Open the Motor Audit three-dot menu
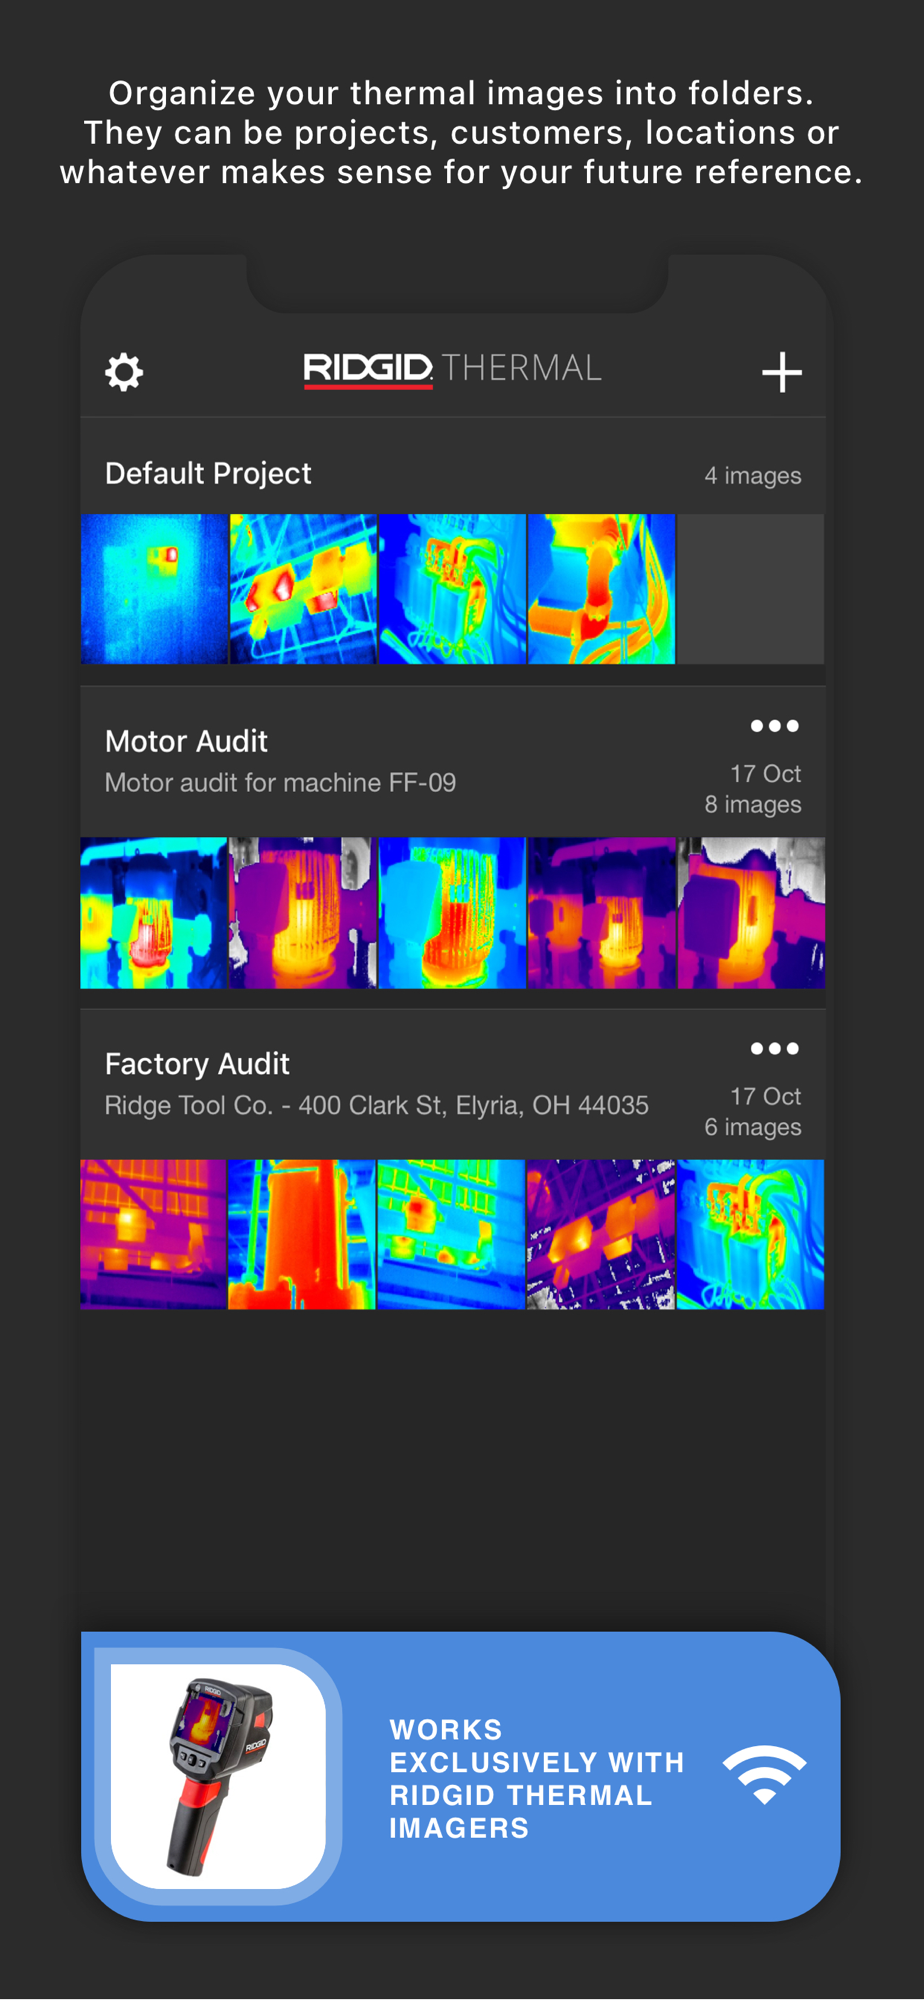The width and height of the screenshot is (924, 2000). coord(775,726)
